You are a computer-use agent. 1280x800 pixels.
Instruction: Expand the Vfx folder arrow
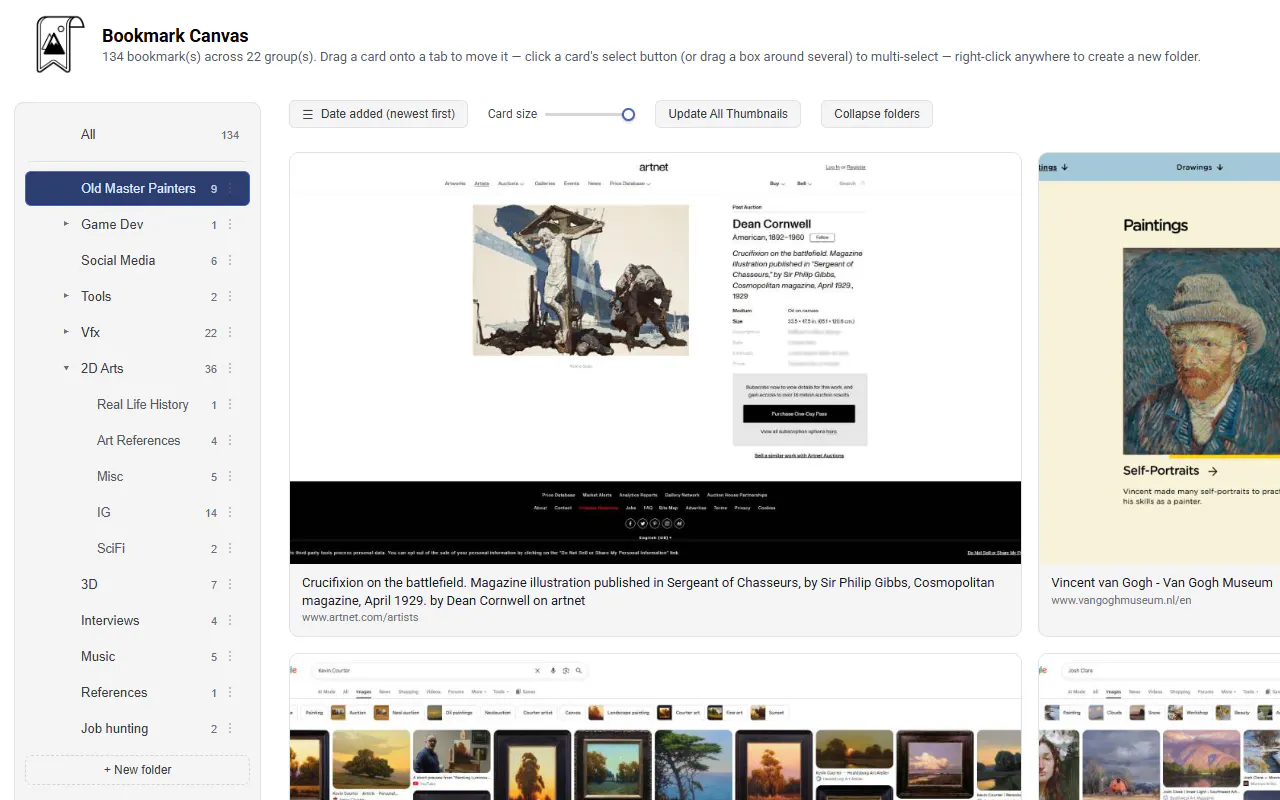66,332
